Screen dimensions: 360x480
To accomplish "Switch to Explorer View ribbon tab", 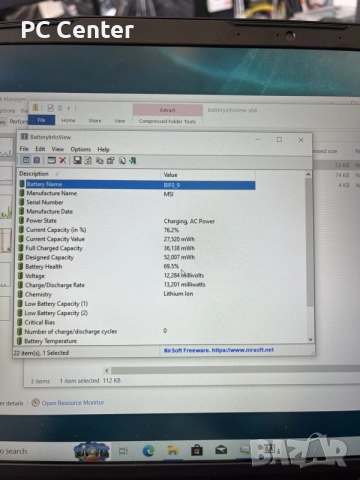I will coord(120,121).
